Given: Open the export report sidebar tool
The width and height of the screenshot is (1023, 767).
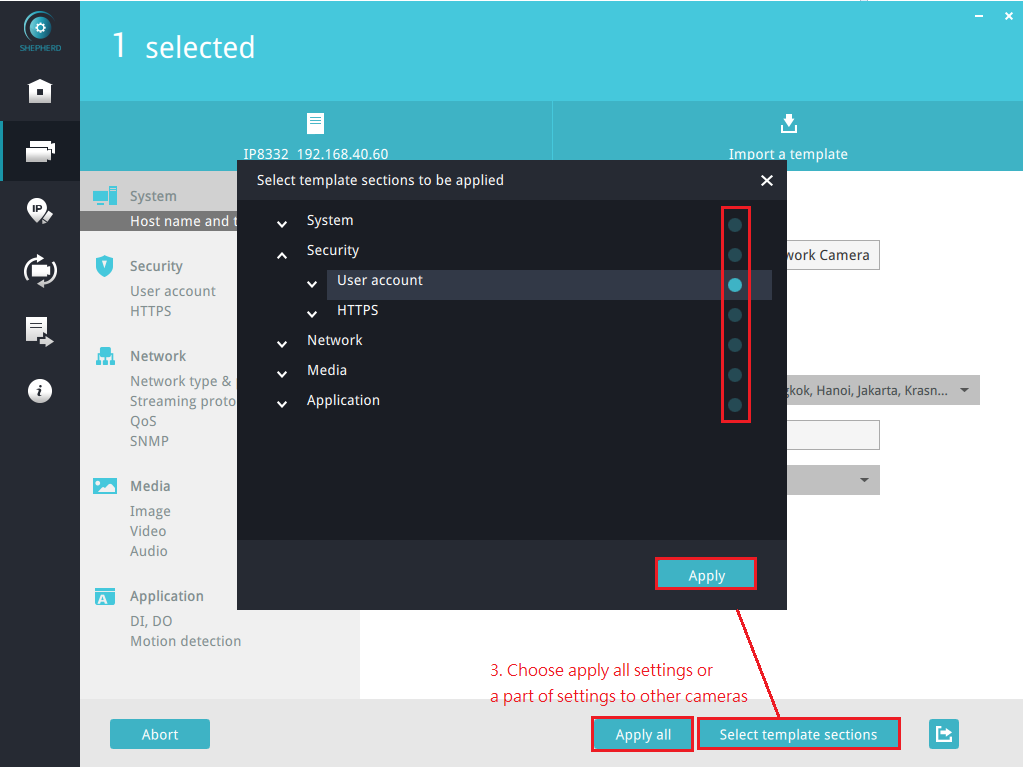Looking at the screenshot, I should pos(40,331).
